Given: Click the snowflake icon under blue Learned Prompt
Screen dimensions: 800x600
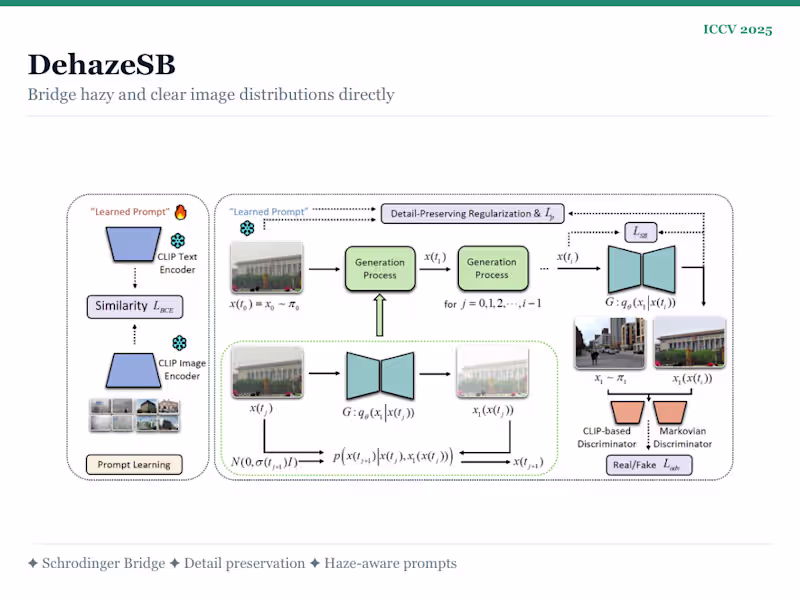Looking at the screenshot, I should tap(247, 228).
